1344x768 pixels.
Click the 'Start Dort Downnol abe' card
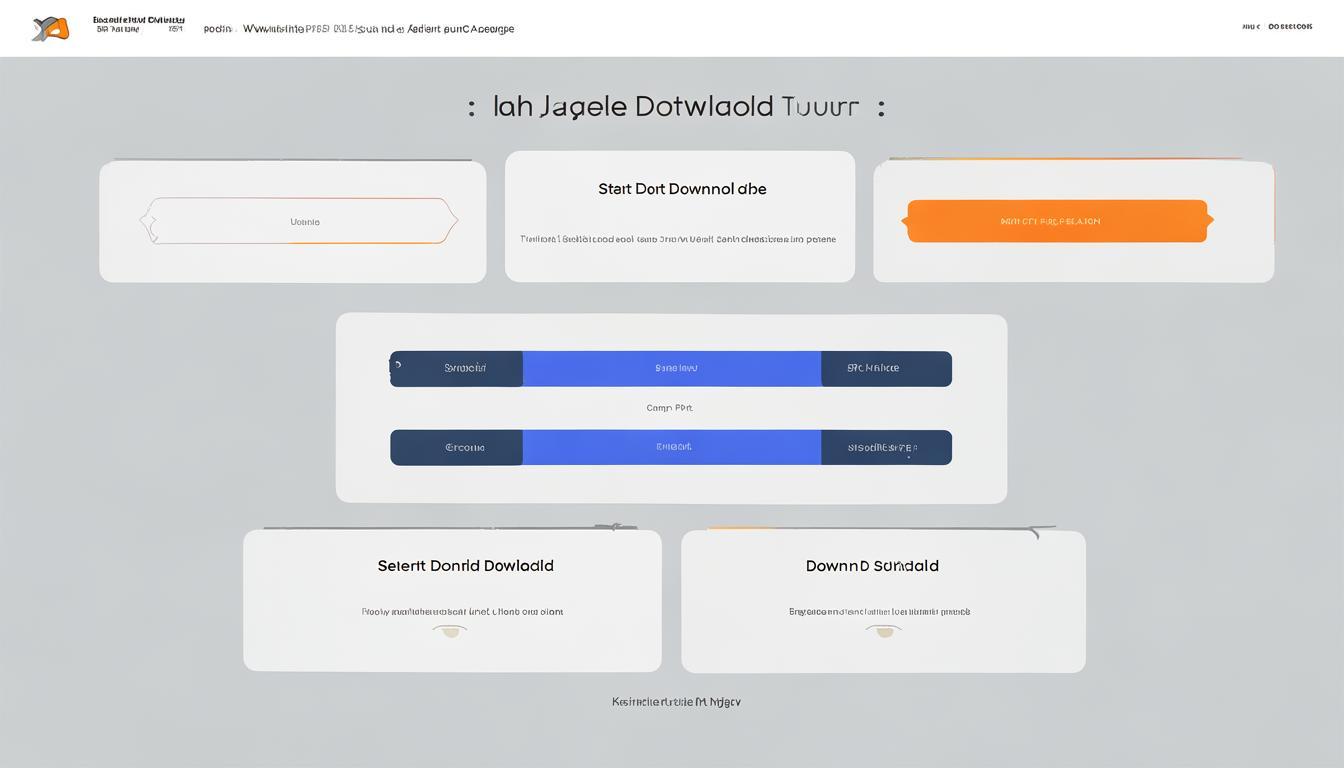pos(680,217)
